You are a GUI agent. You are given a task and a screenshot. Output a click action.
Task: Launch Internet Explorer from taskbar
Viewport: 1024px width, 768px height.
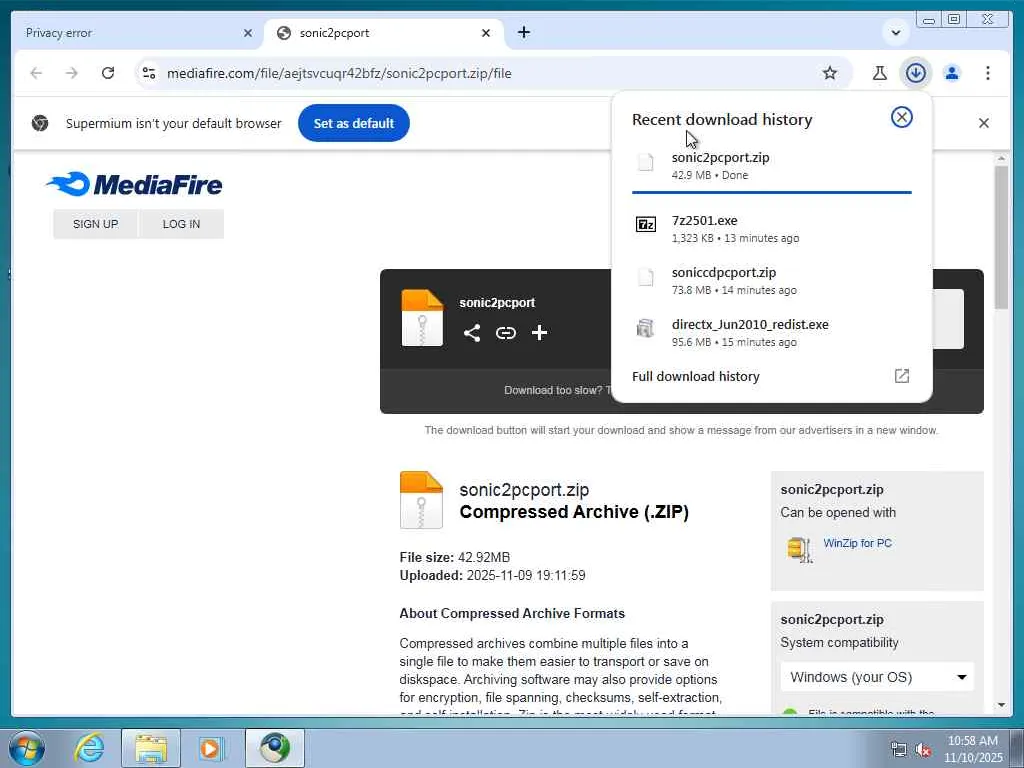[89, 748]
